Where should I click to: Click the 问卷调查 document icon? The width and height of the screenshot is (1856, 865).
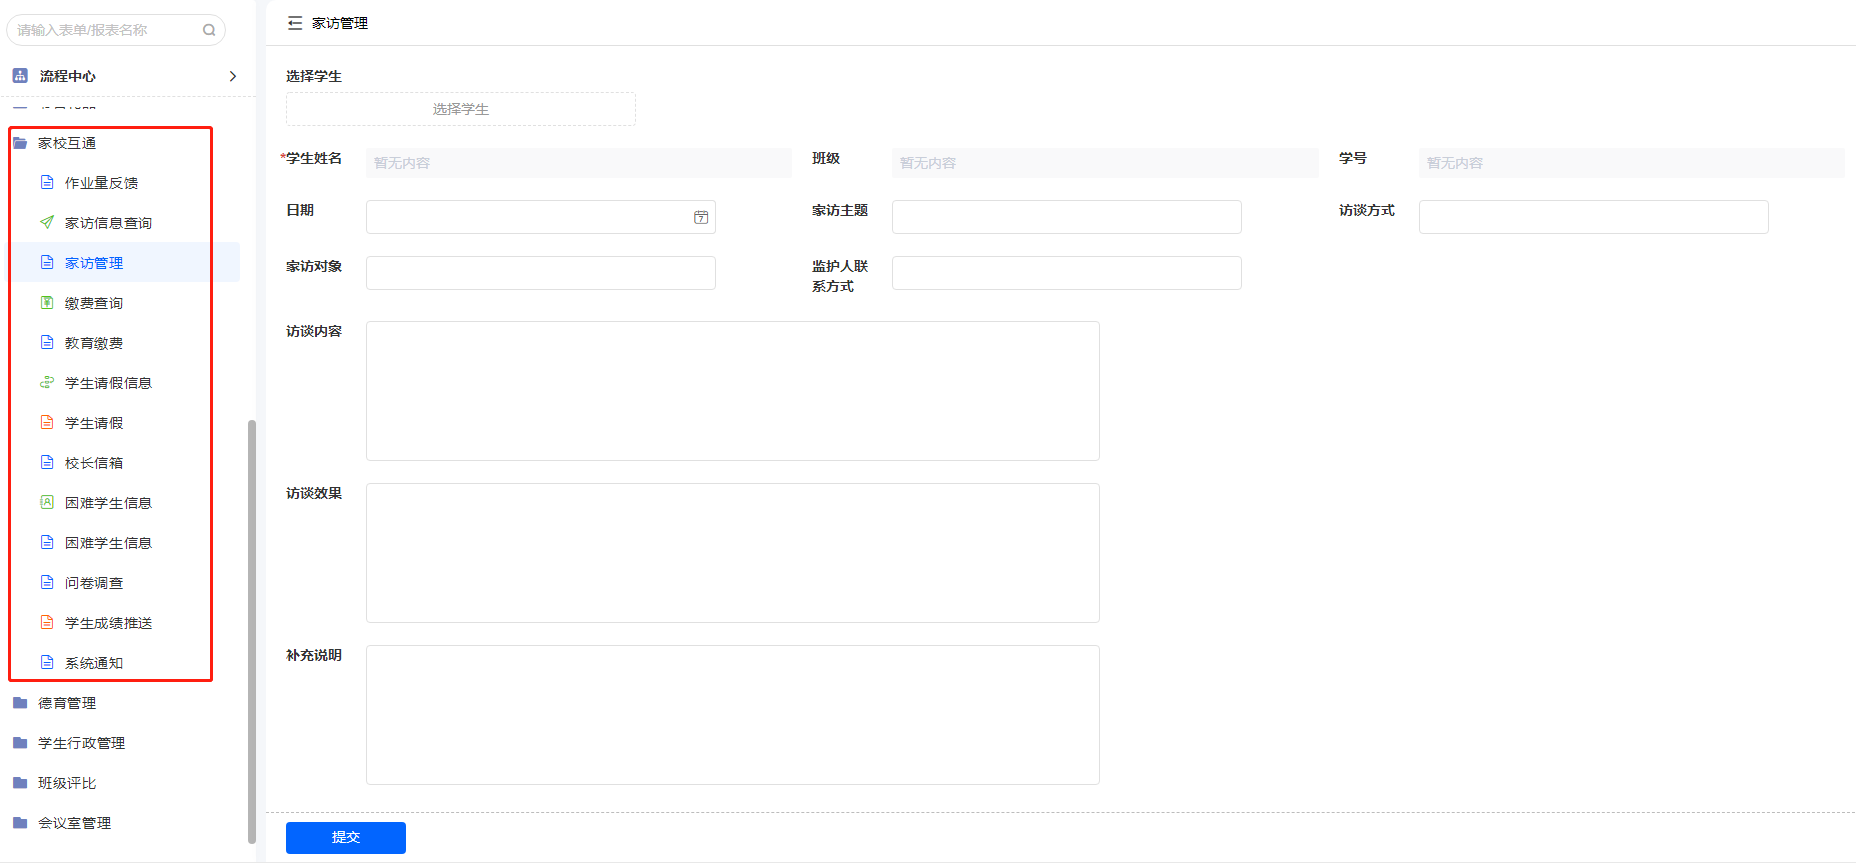pos(47,582)
